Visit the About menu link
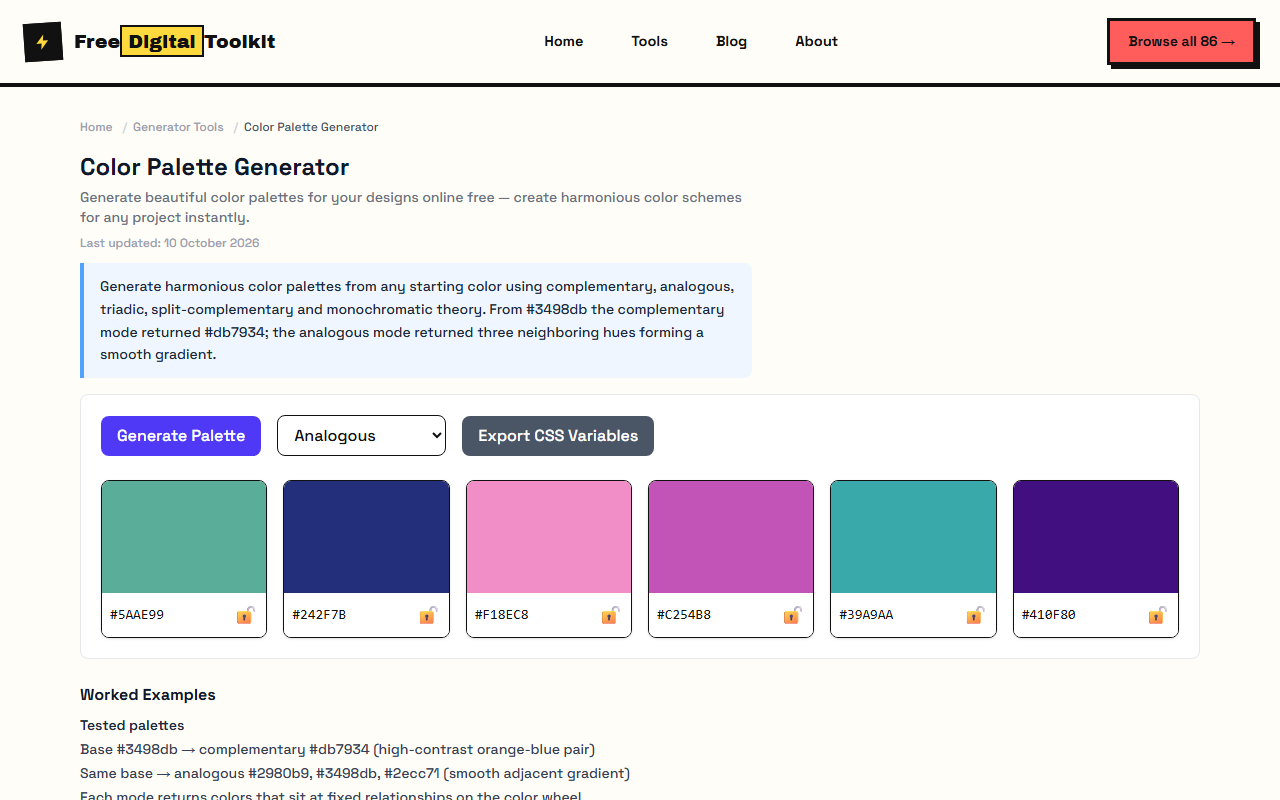This screenshot has width=1280, height=800. (817, 42)
